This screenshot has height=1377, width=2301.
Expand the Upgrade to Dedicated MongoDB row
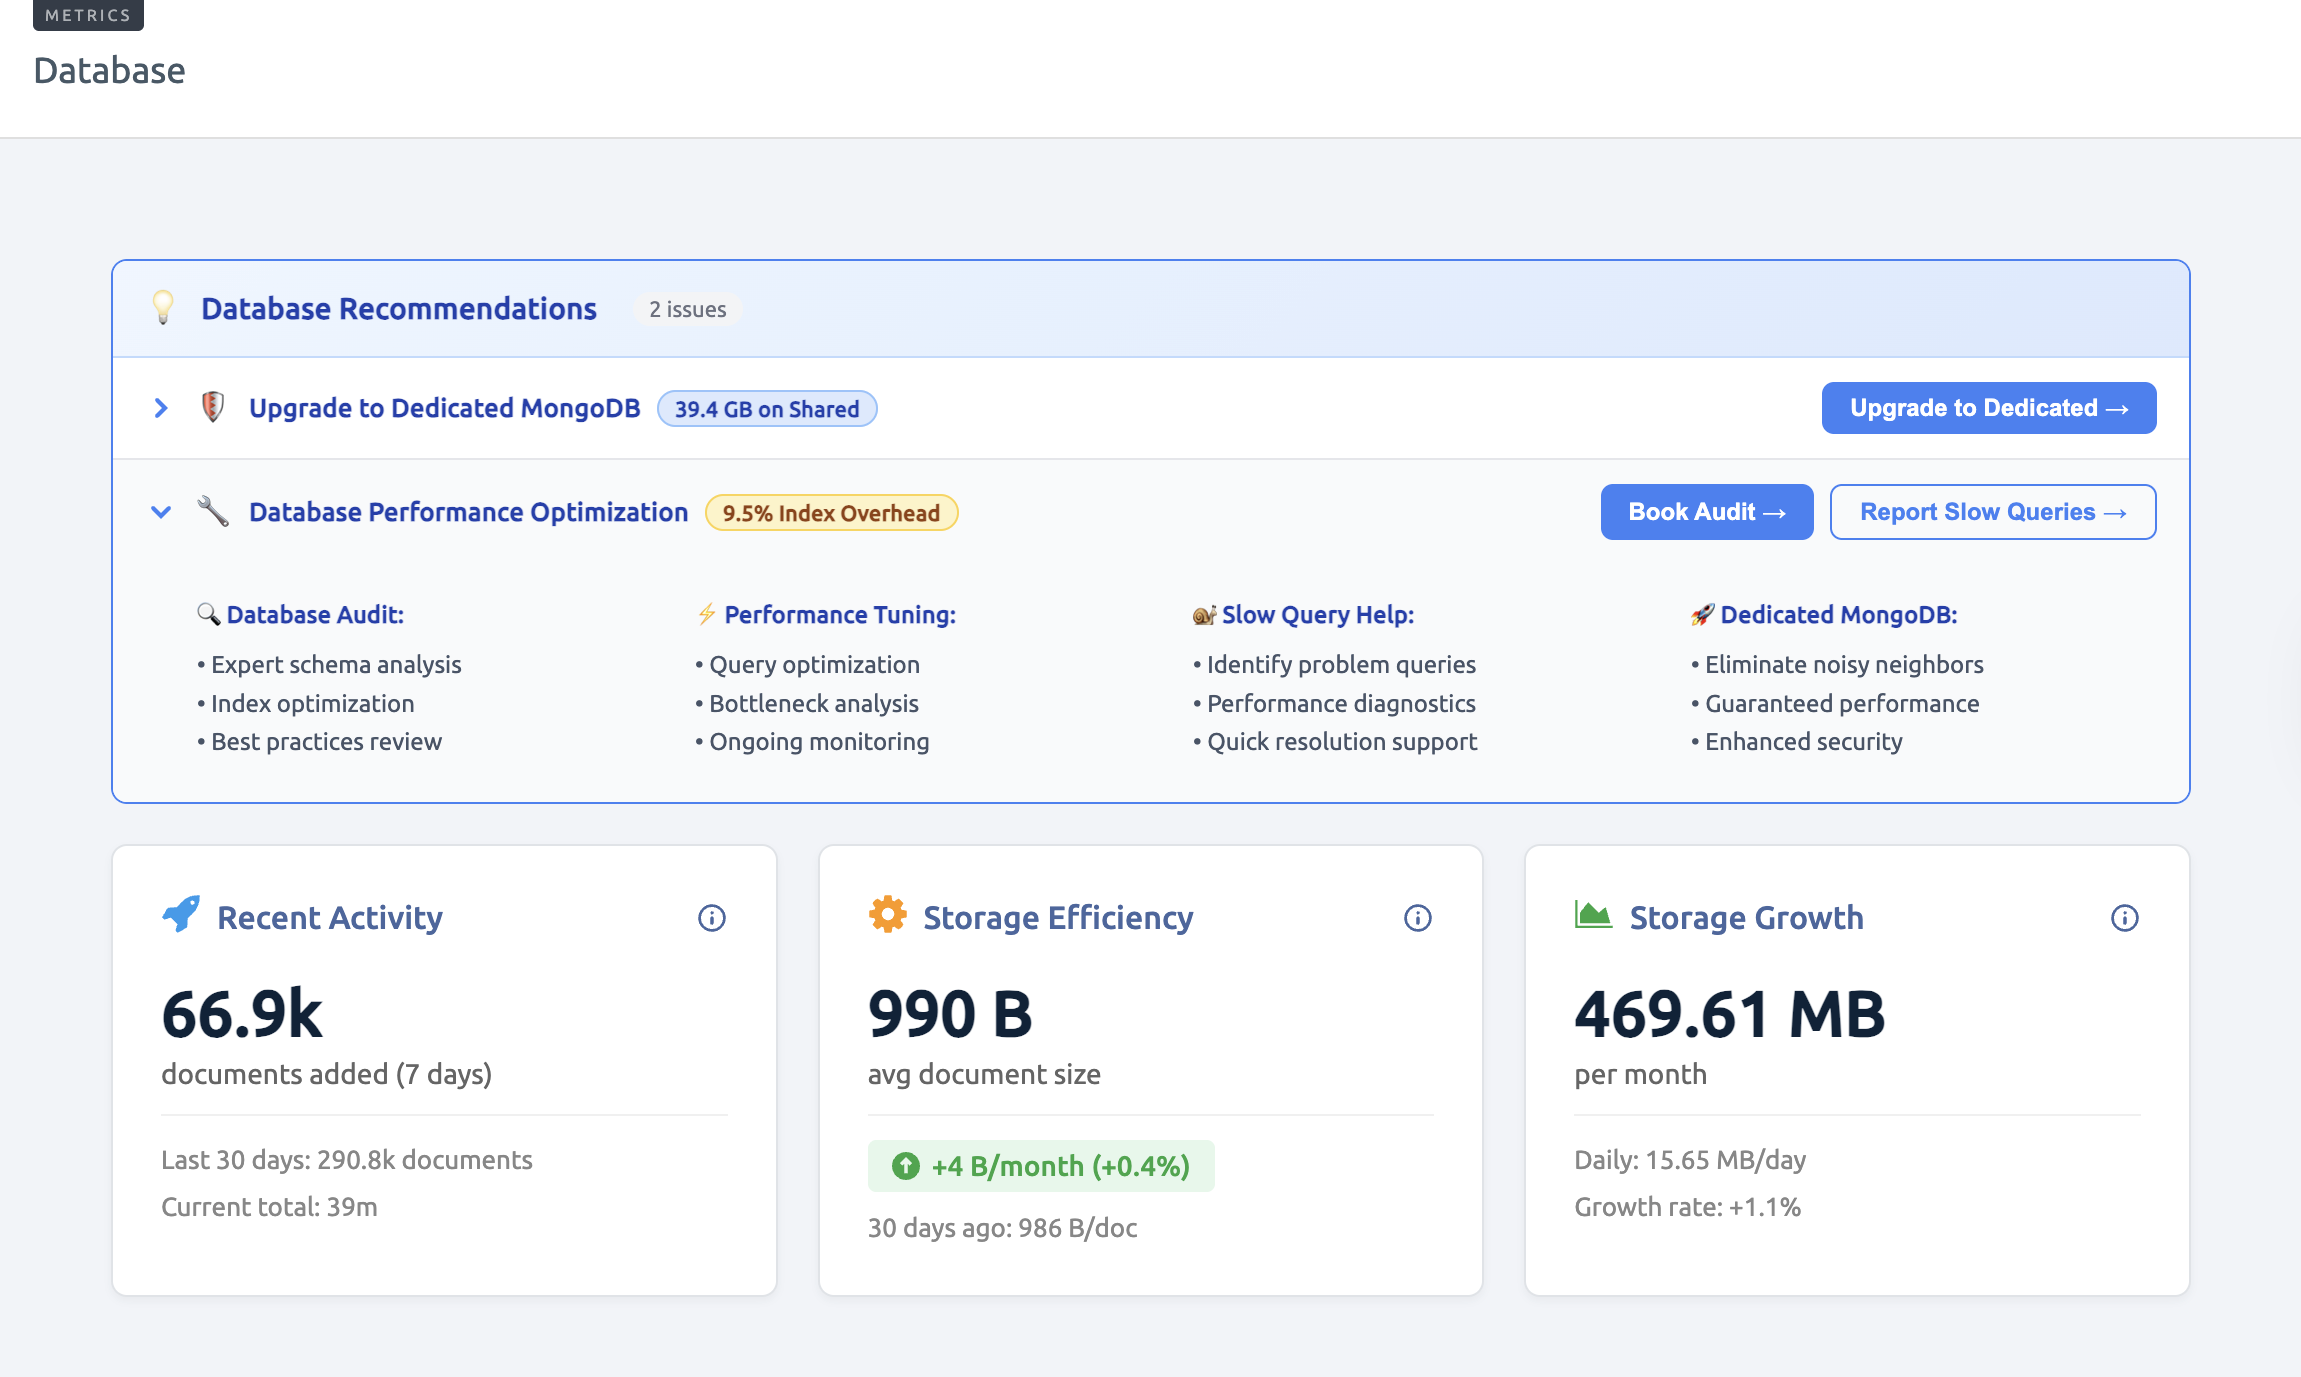(161, 408)
